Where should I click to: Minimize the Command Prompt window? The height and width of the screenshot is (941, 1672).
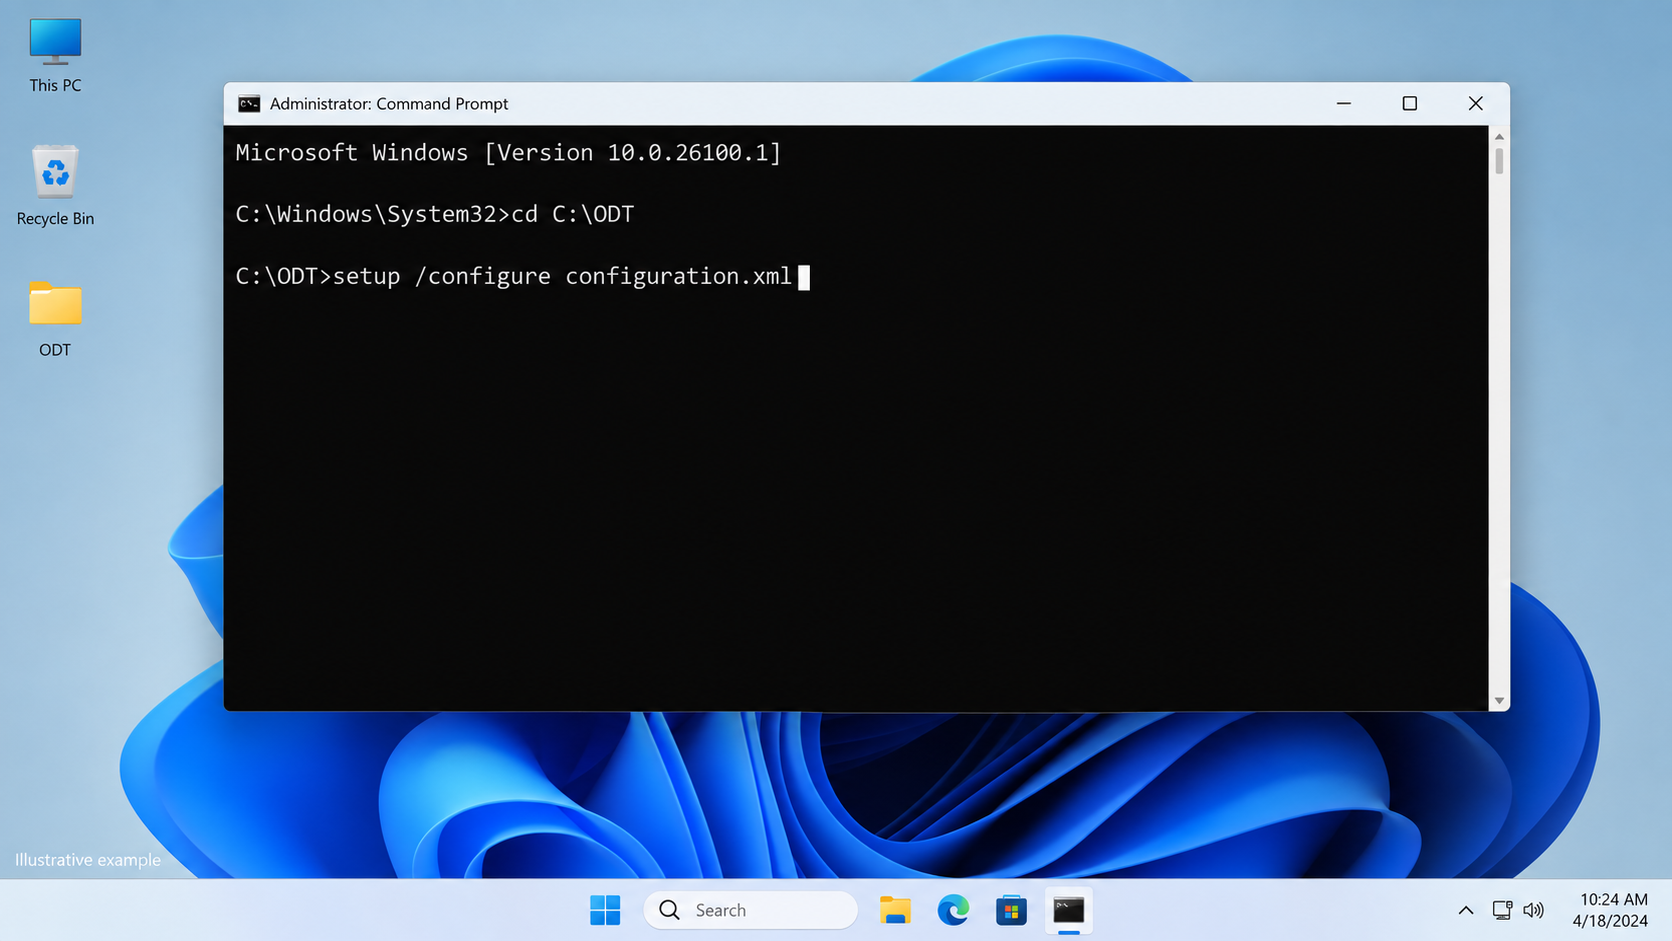point(1344,104)
